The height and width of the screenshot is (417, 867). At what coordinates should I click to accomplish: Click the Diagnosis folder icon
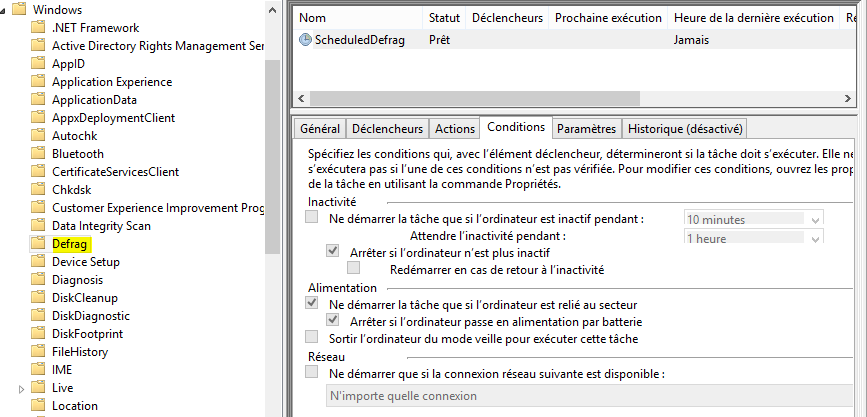pos(38,280)
